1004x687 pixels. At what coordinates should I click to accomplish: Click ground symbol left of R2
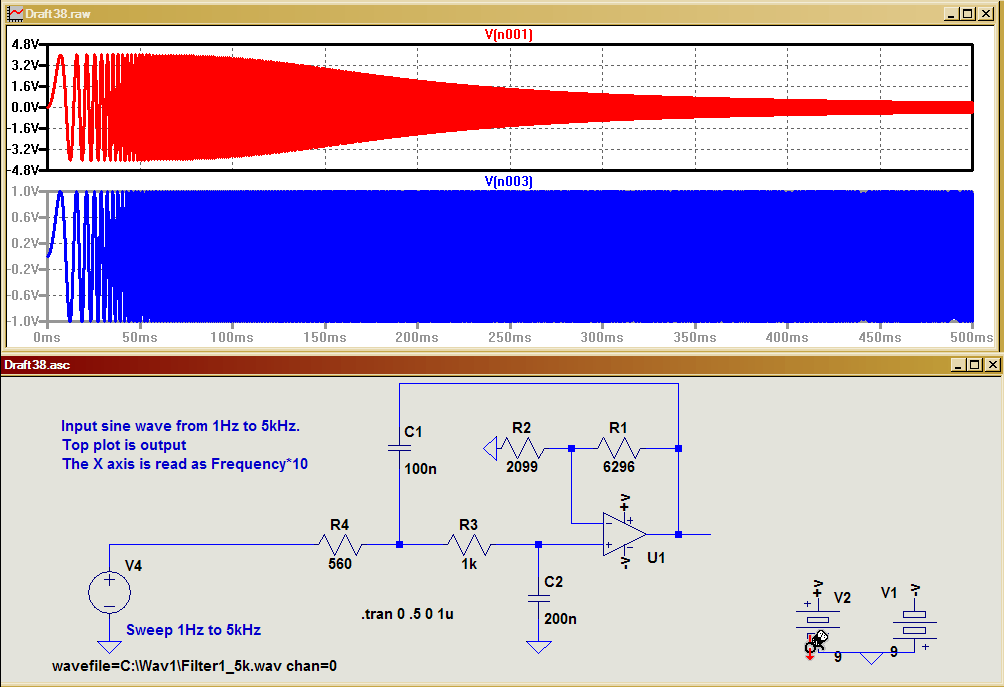pyautogui.click(x=490, y=448)
